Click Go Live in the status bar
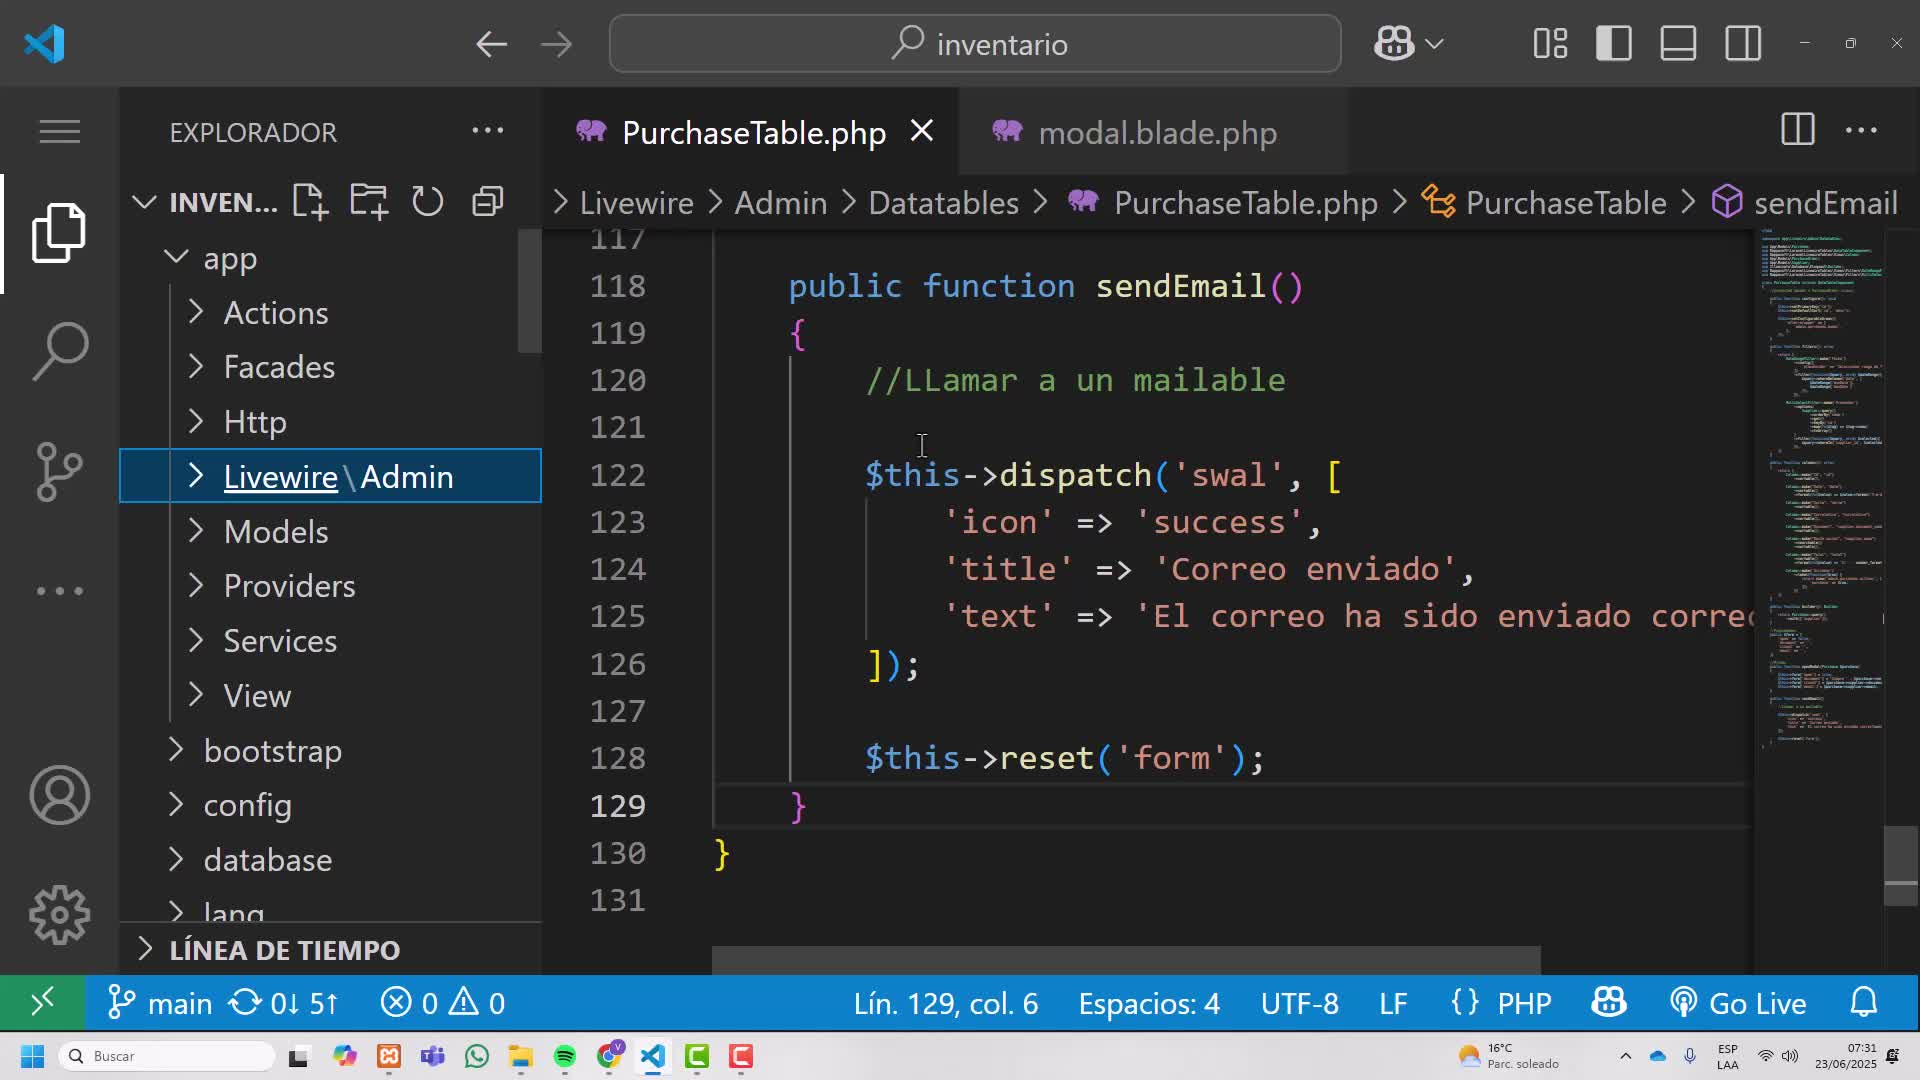Screen dimensions: 1920x1080 coord(1738,1003)
